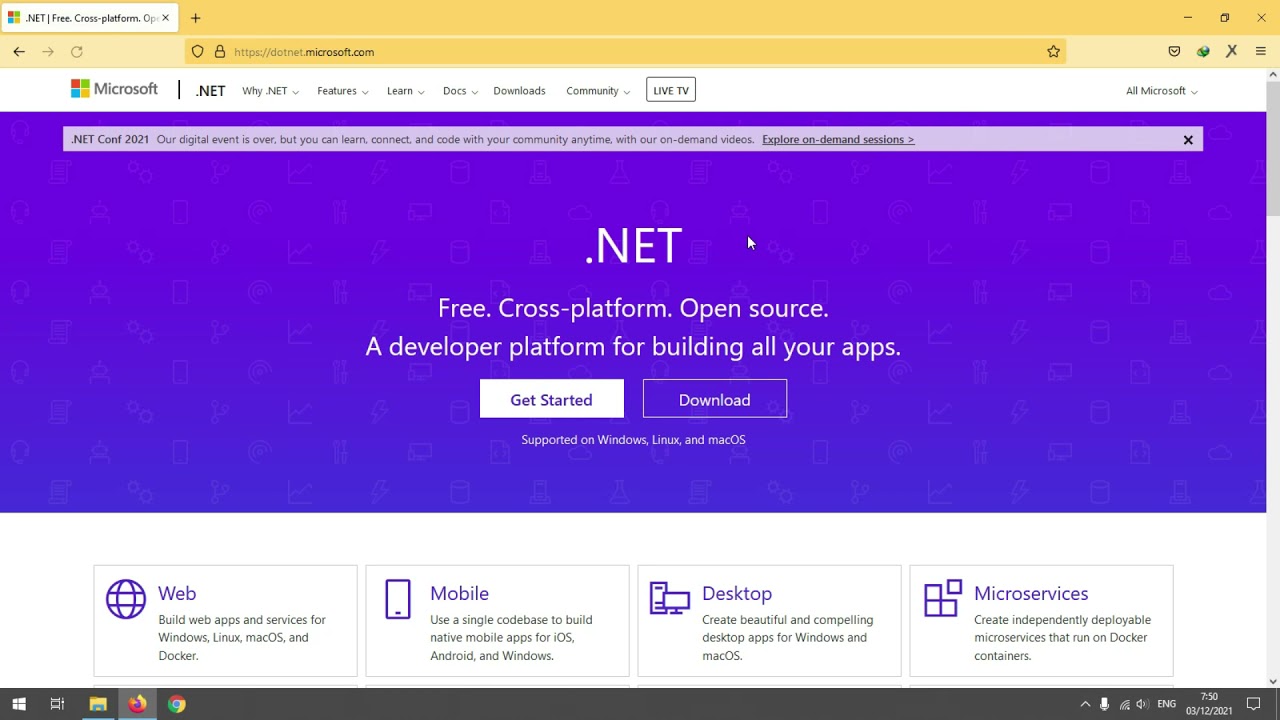Screen dimensions: 1280x720
Task: Reload the page with the refresh icon
Action: (x=77, y=51)
